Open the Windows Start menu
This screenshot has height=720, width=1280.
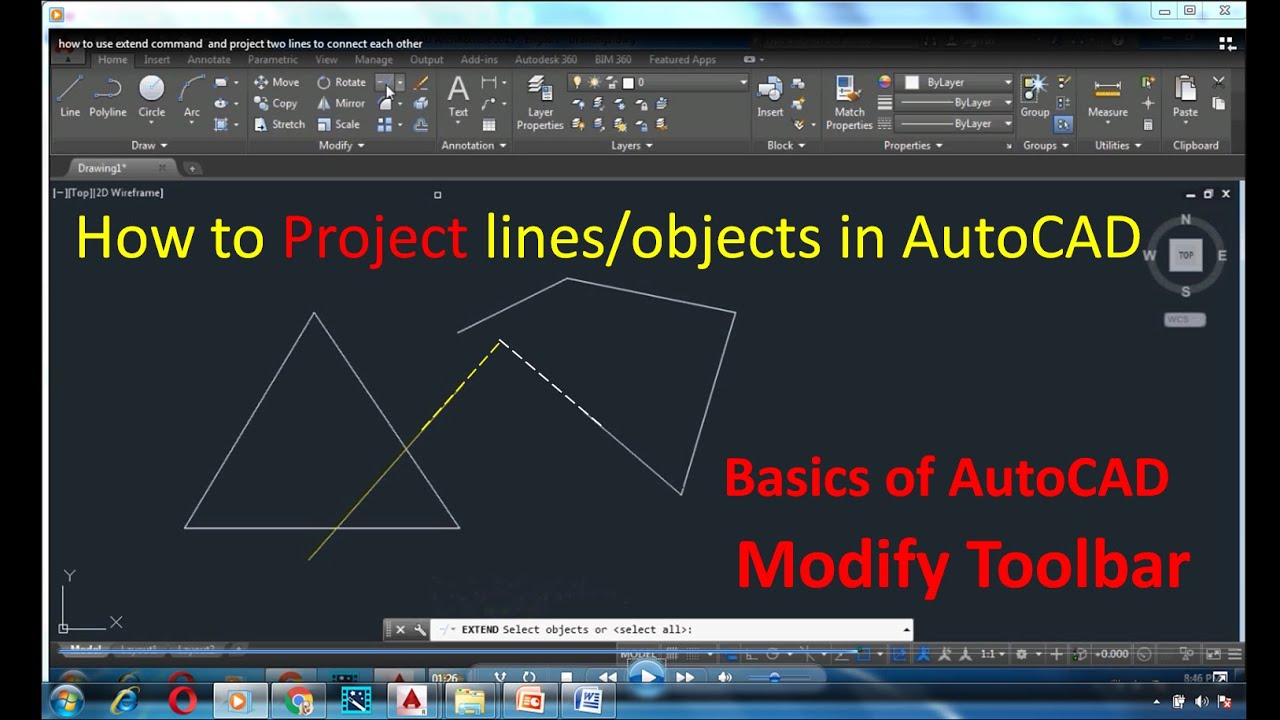coord(67,701)
